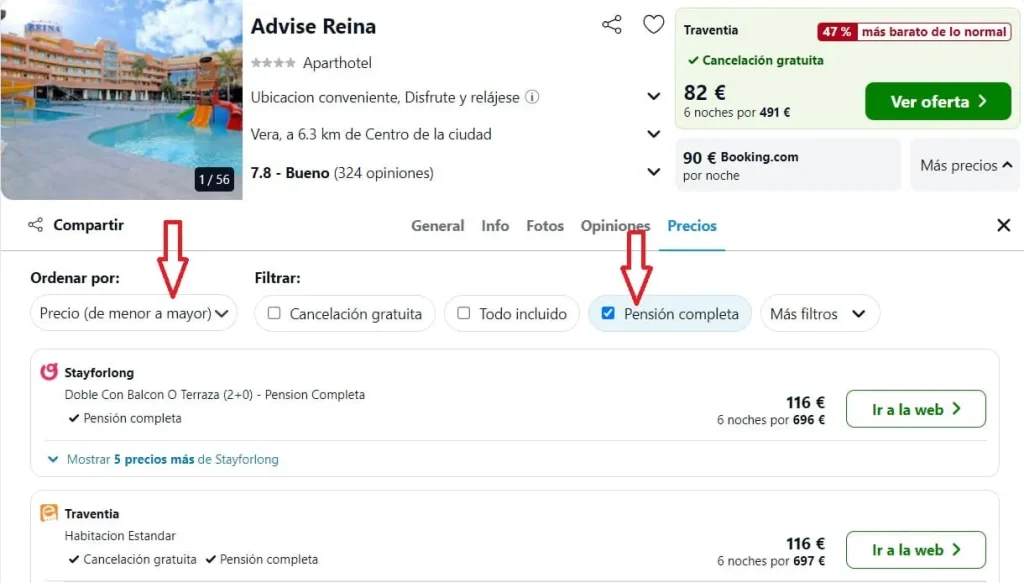Expand the Vera location row chevron
This screenshot has height=583, width=1024.
tap(653, 134)
